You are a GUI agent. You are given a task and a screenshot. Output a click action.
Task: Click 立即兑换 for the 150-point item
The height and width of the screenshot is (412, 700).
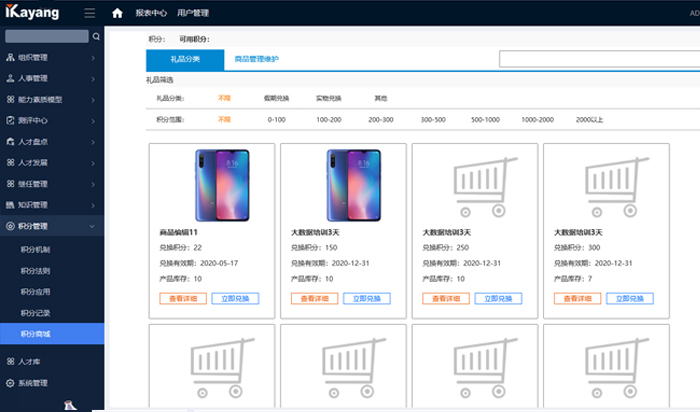coord(367,298)
